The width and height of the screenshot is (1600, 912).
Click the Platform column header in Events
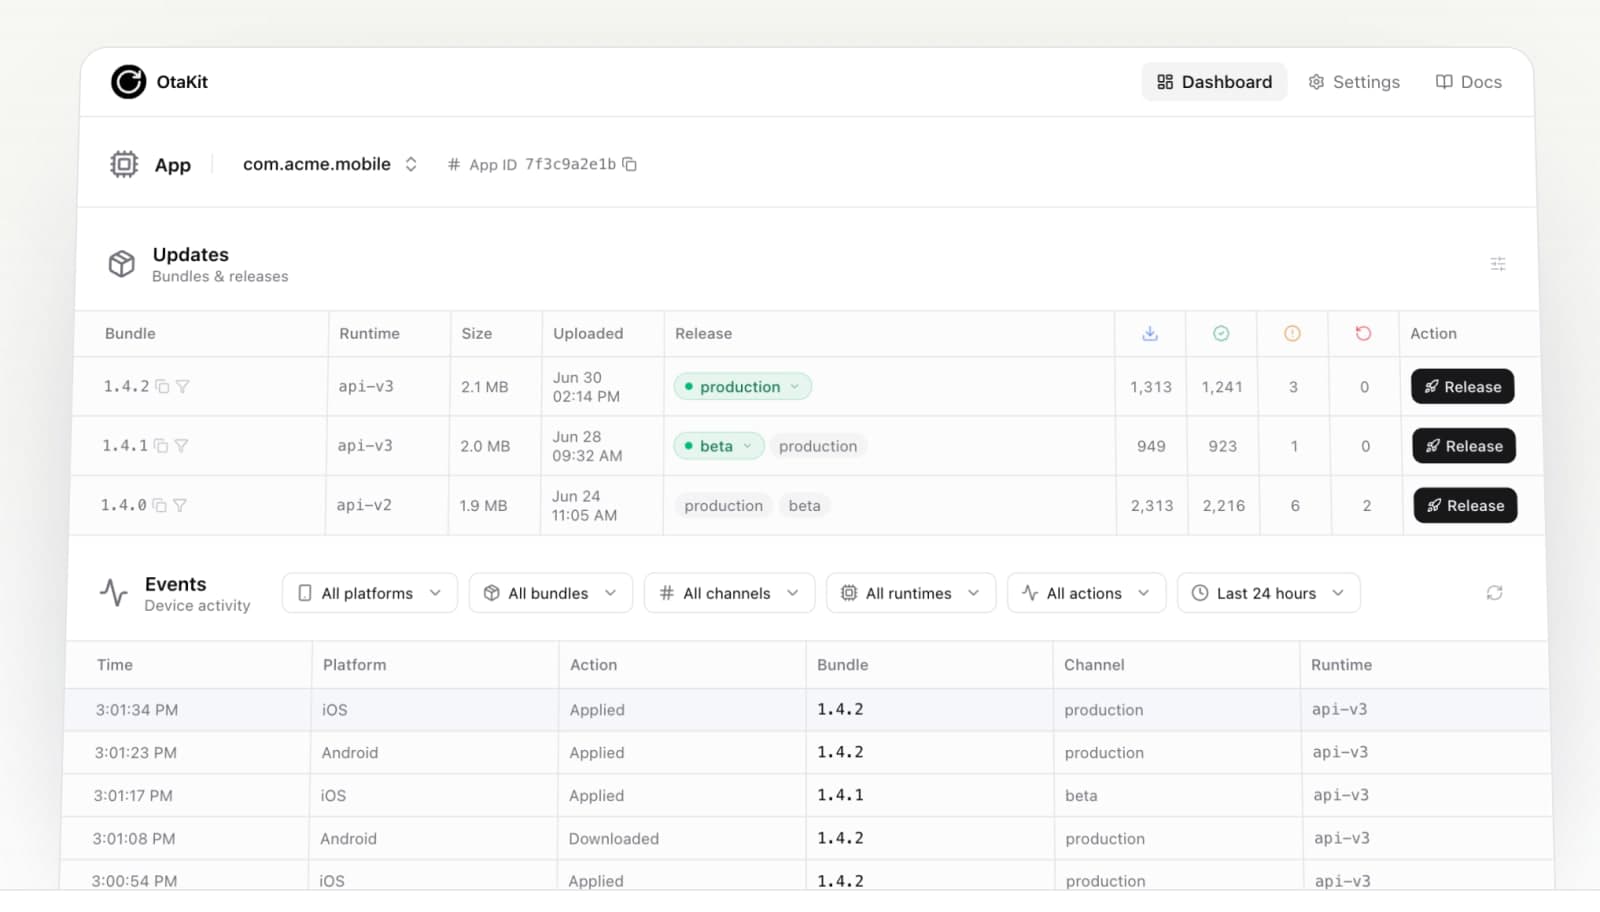[x=354, y=665]
